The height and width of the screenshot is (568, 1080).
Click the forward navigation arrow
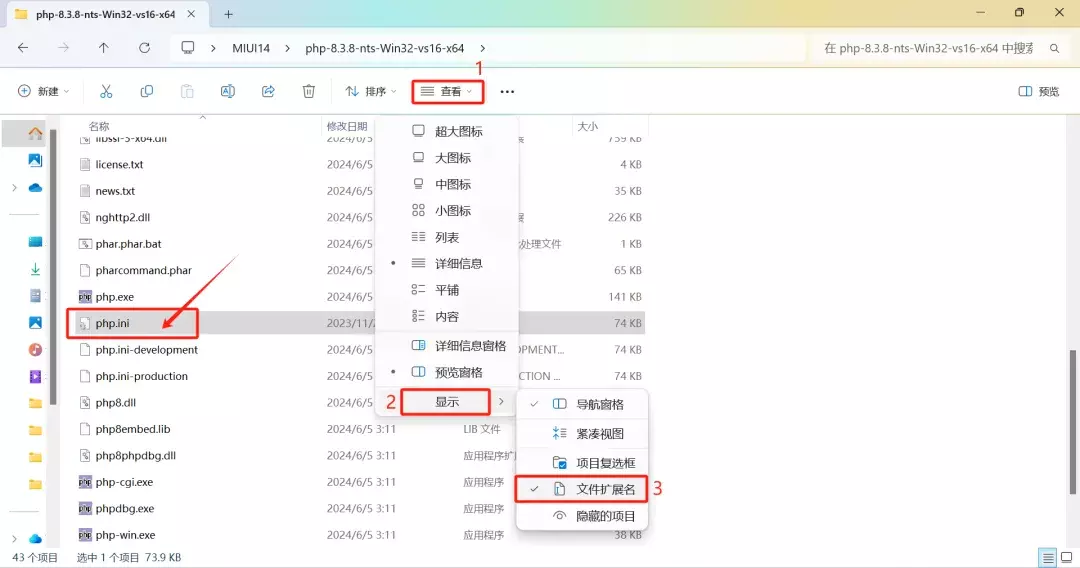(x=63, y=48)
